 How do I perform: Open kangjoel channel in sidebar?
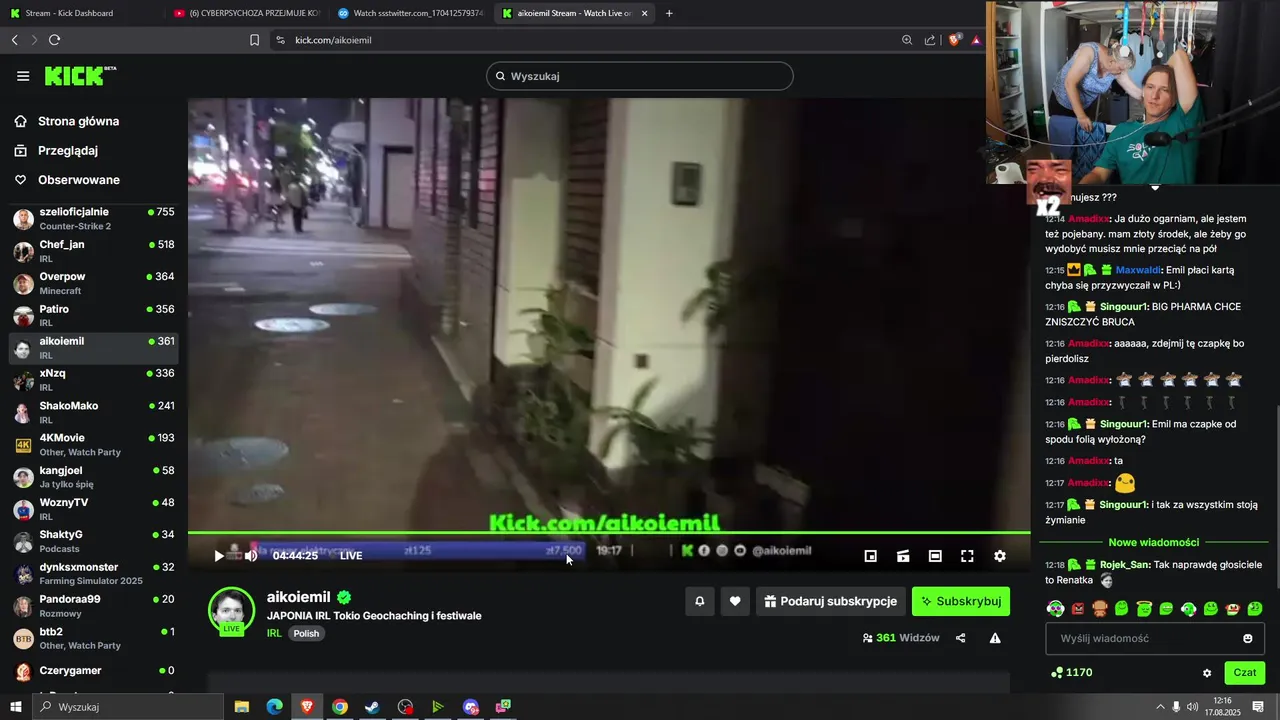point(94,477)
